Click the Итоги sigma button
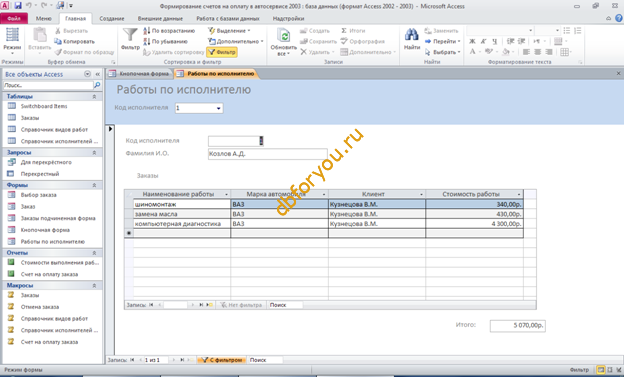 point(353,31)
